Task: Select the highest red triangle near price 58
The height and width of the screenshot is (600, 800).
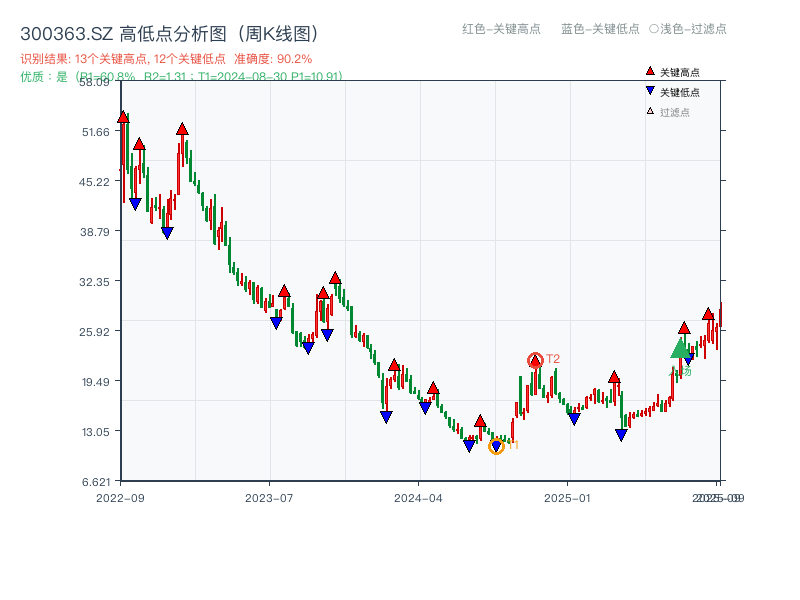Action: (122, 115)
